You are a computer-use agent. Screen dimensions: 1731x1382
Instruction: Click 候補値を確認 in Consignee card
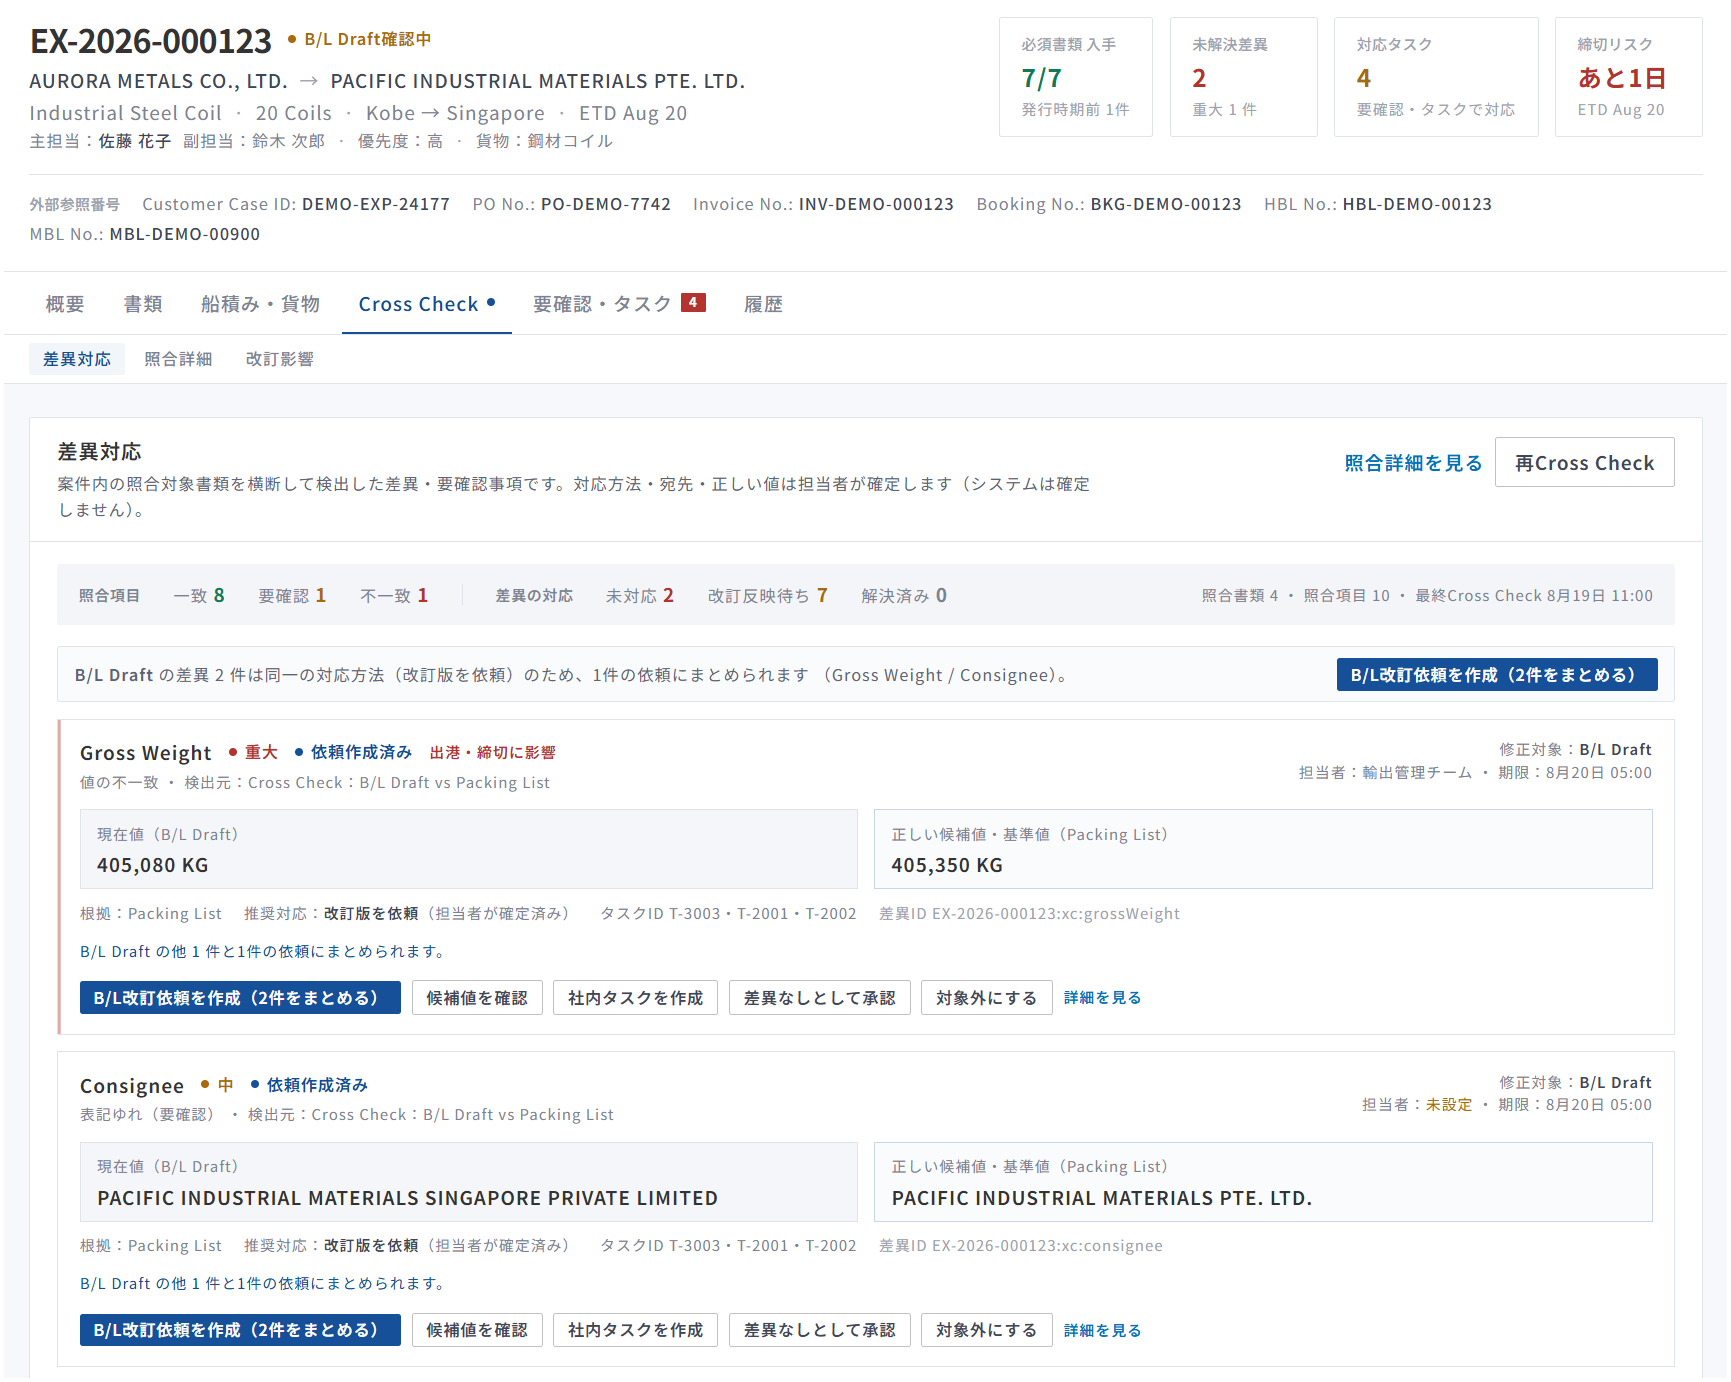tap(477, 1330)
